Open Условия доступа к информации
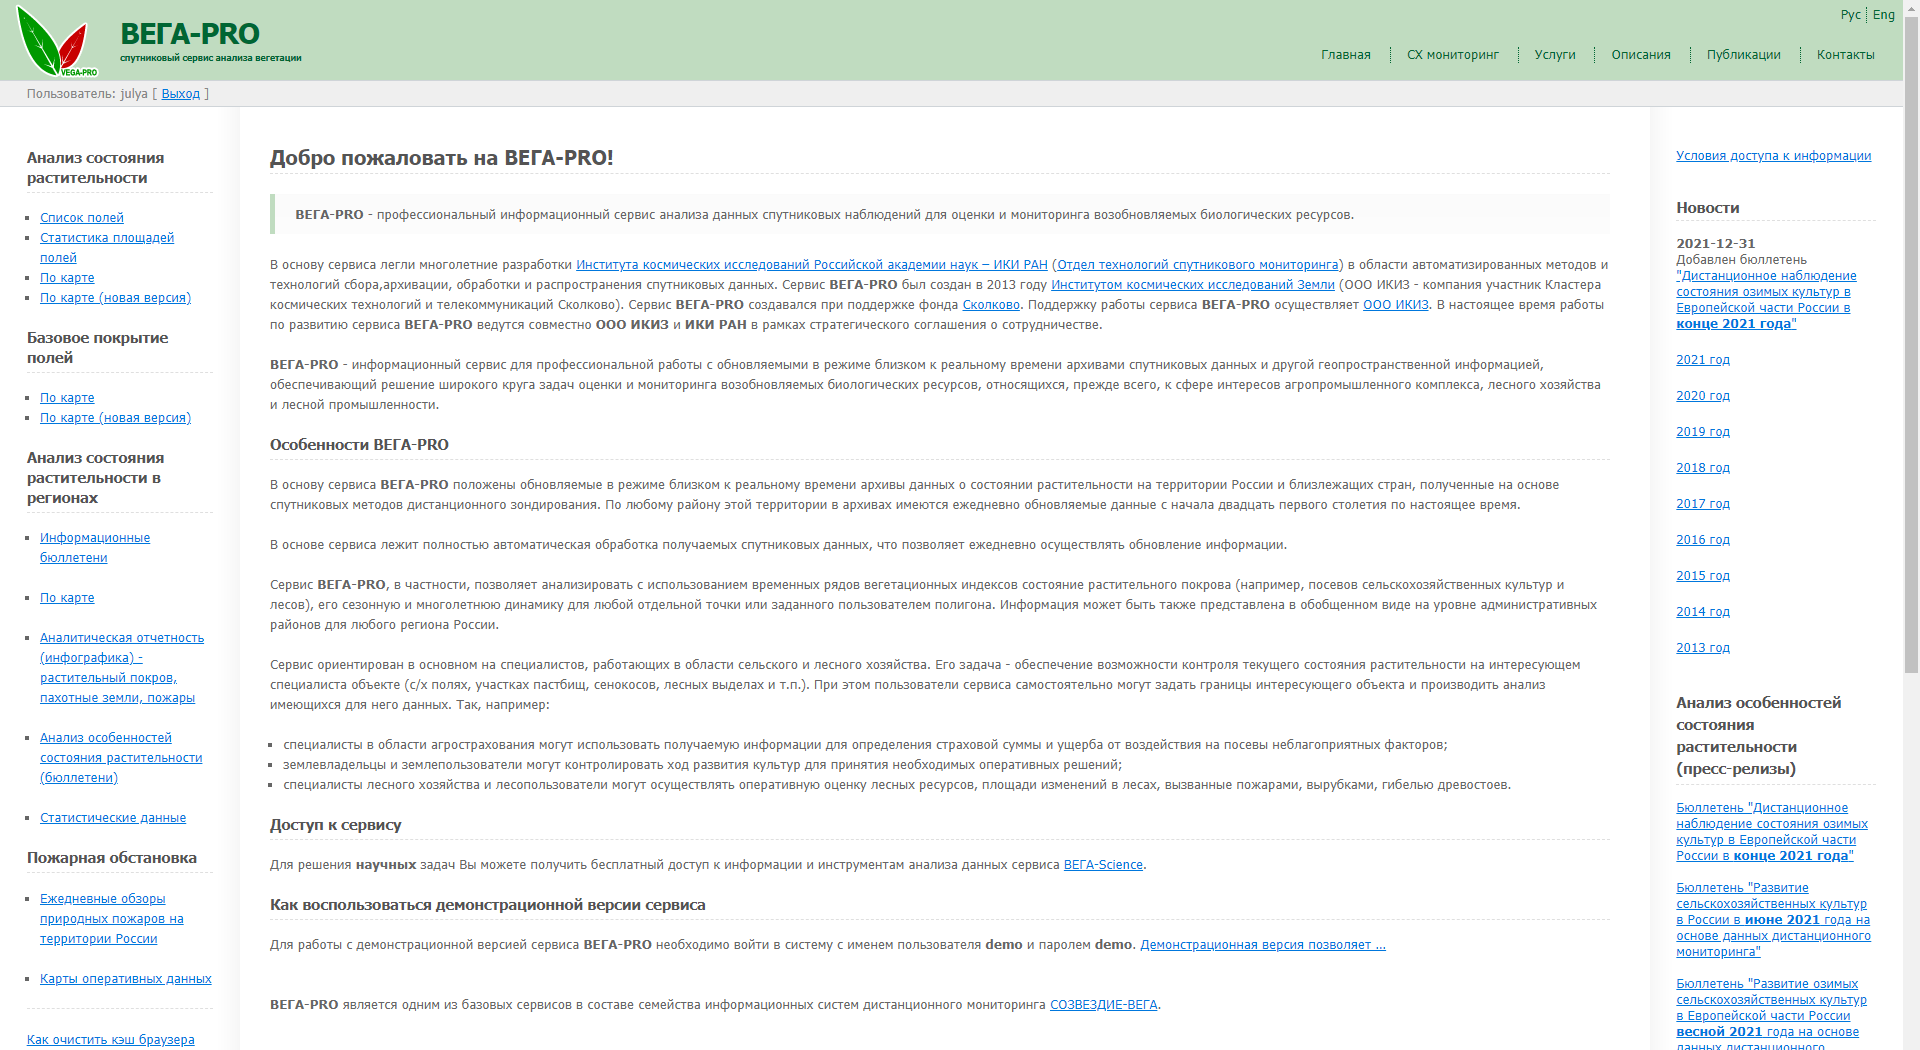The height and width of the screenshot is (1050, 1920). point(1773,156)
